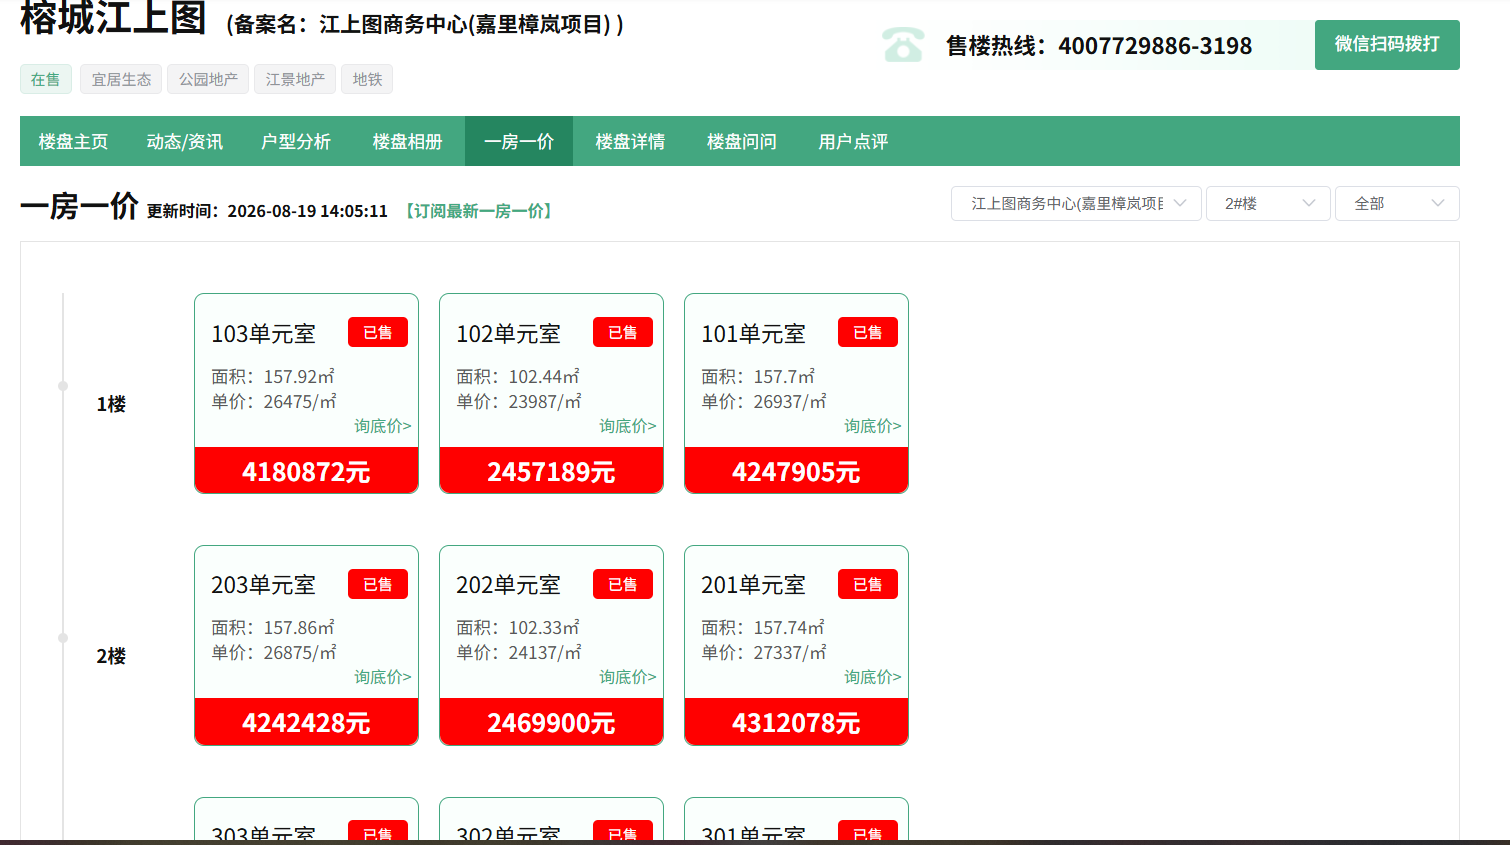Open the 用户点评 tab
Image resolution: width=1510 pixels, height=845 pixels.
pos(853,142)
